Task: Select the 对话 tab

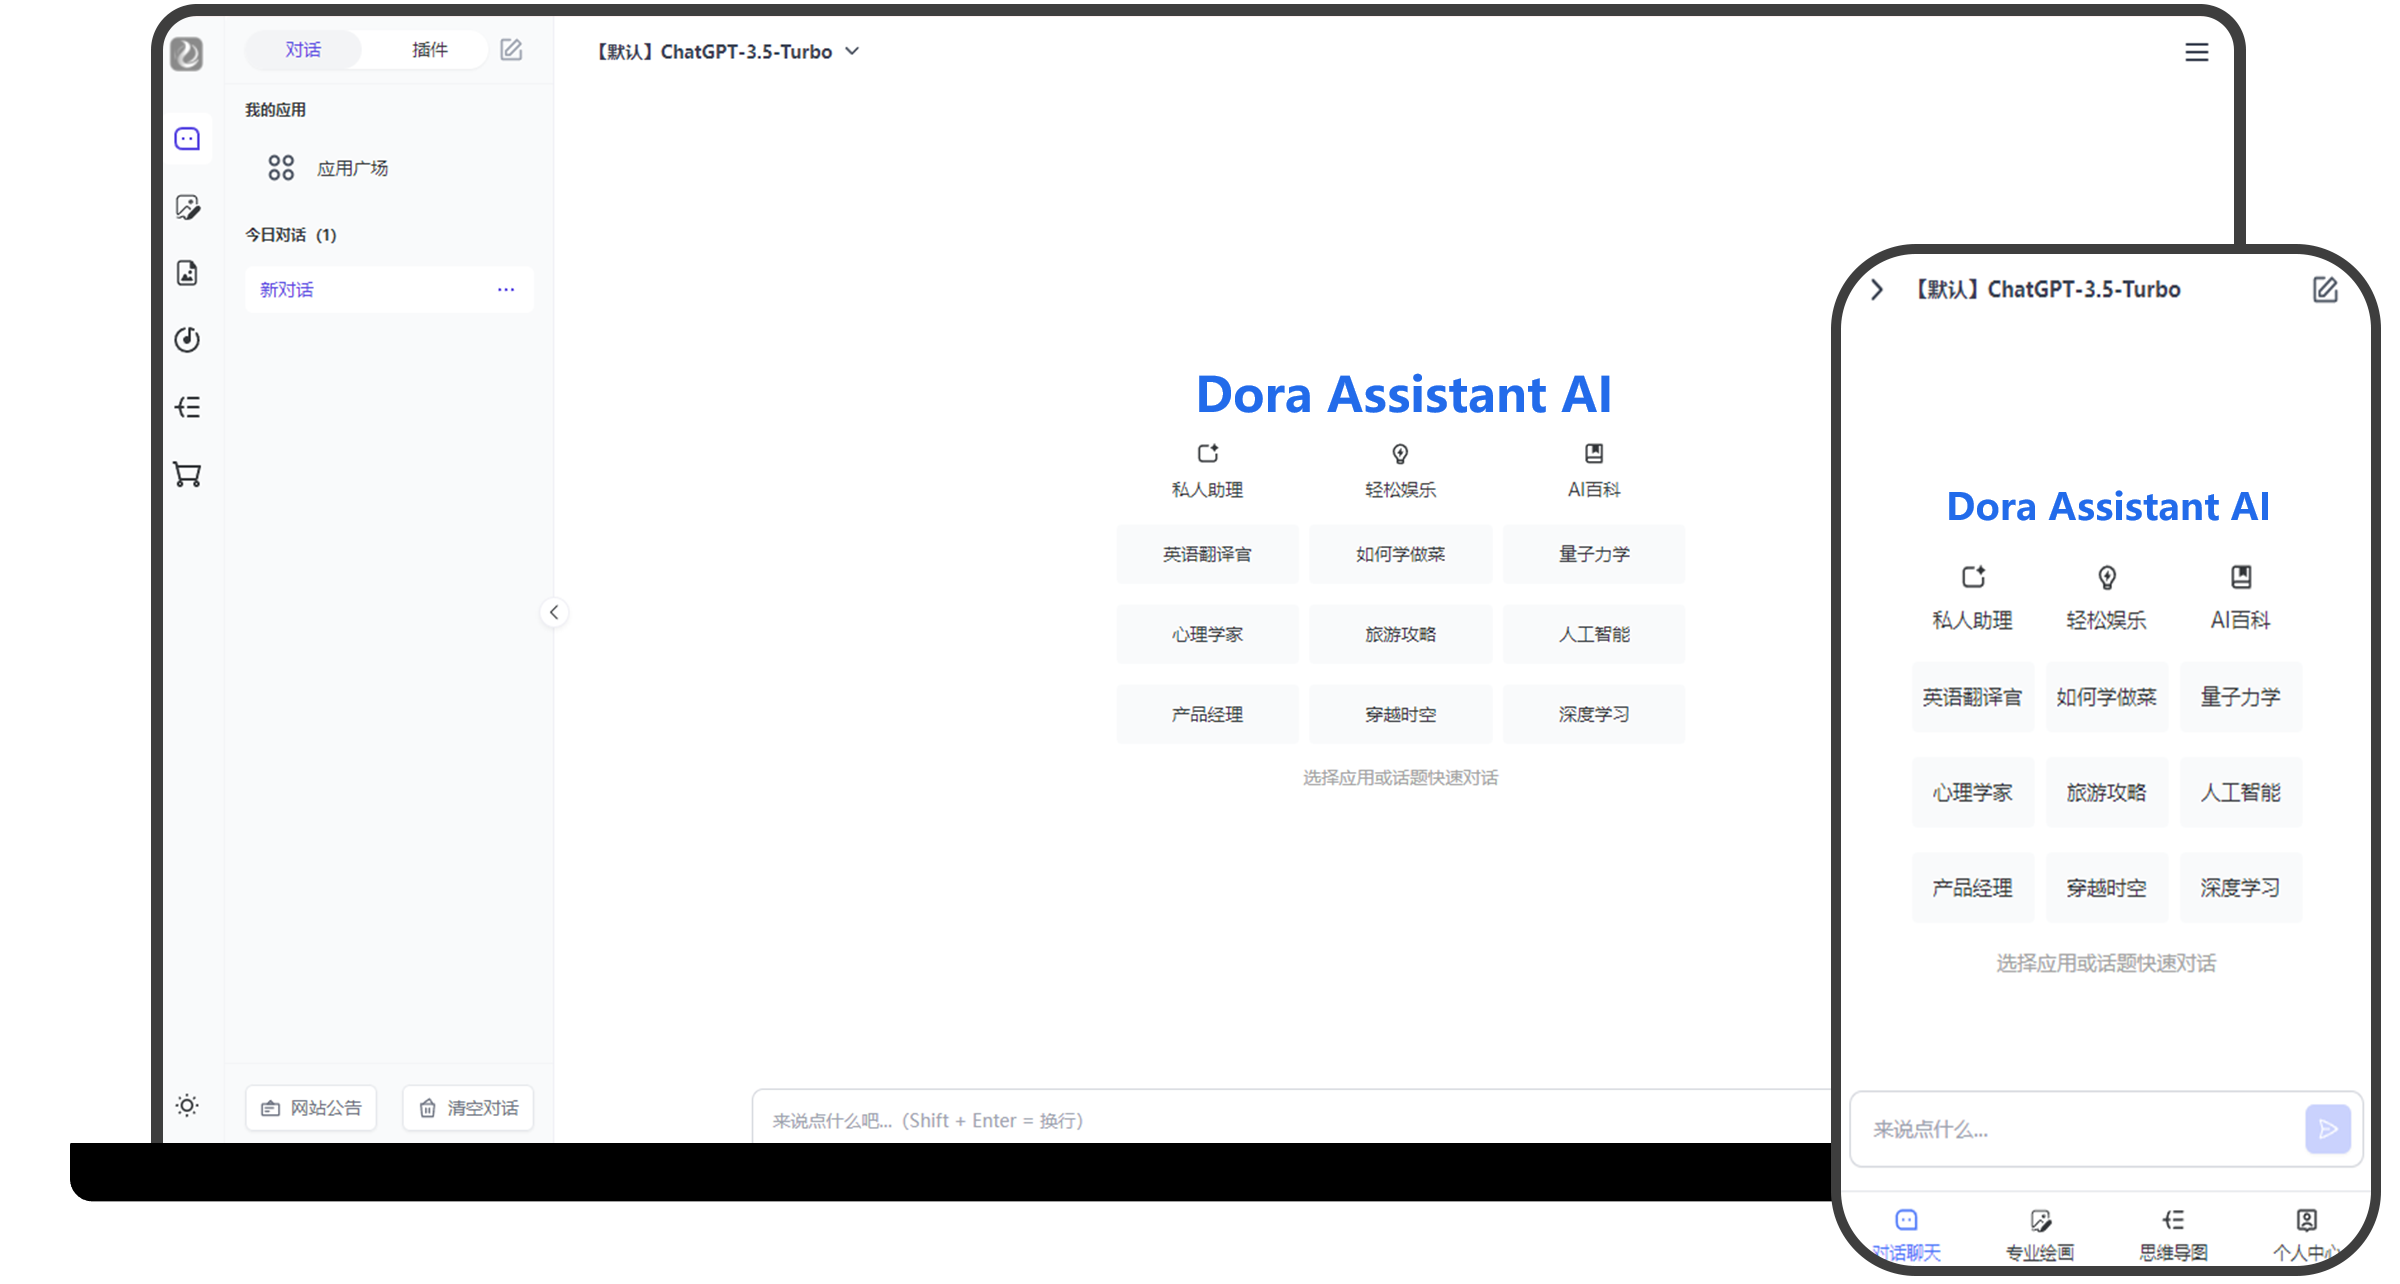Action: point(303,50)
